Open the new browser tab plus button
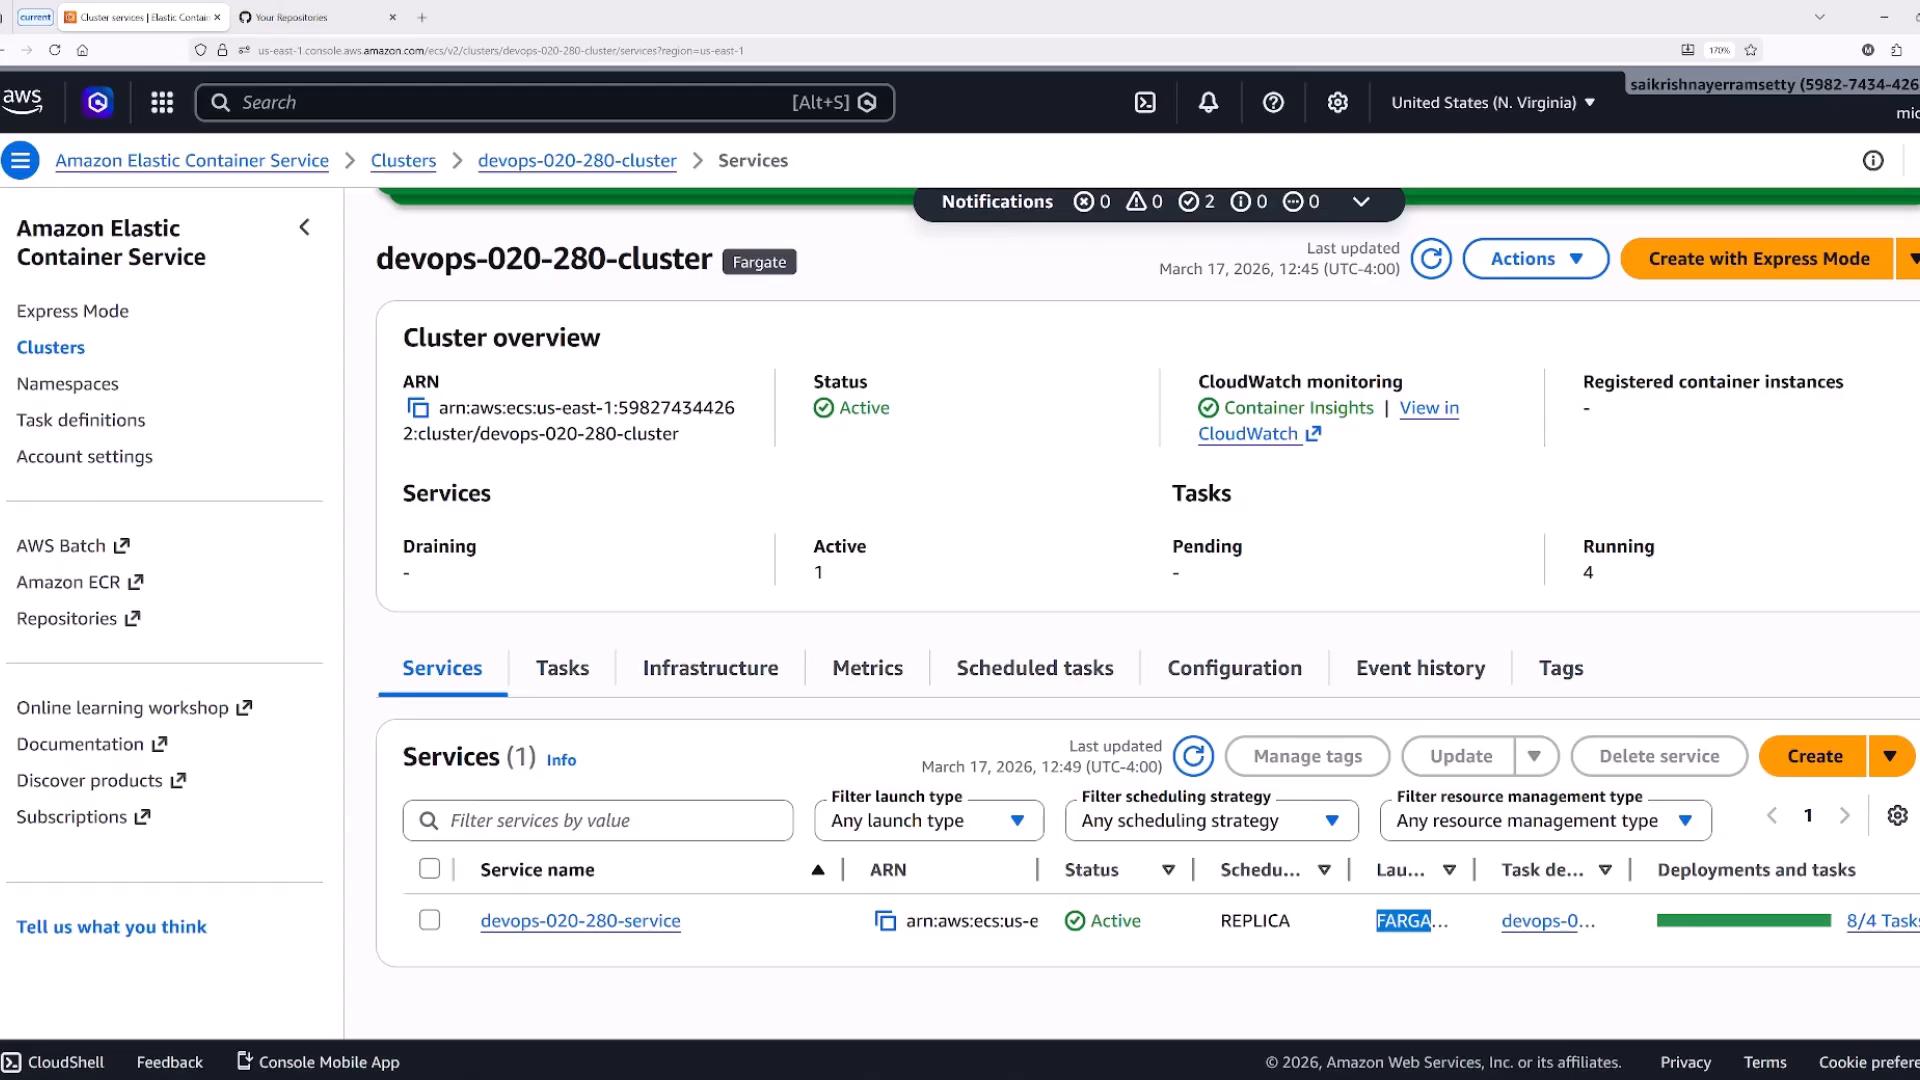Screen dimensions: 1920x1080 click(422, 17)
